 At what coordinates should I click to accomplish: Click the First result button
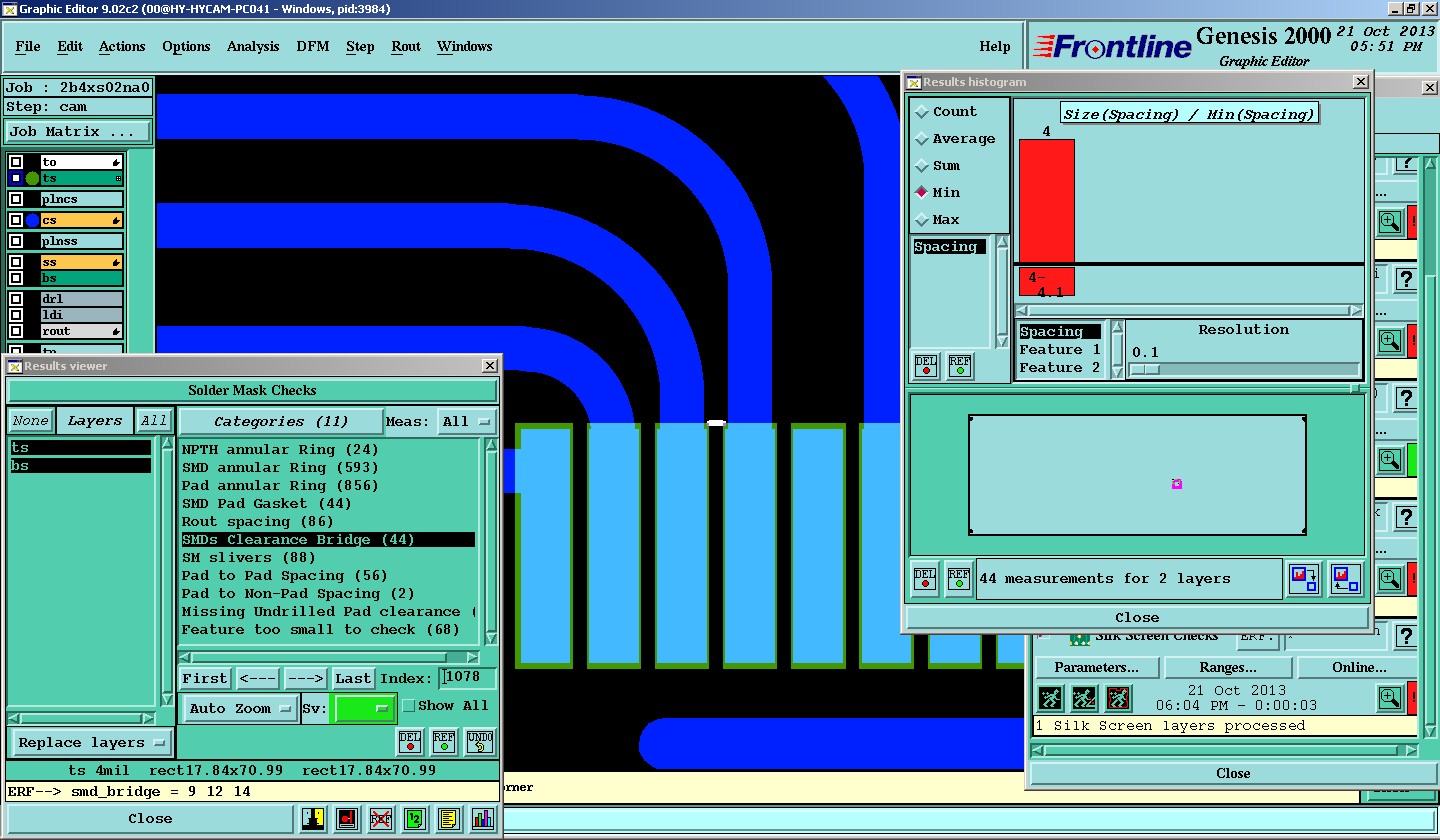click(205, 679)
